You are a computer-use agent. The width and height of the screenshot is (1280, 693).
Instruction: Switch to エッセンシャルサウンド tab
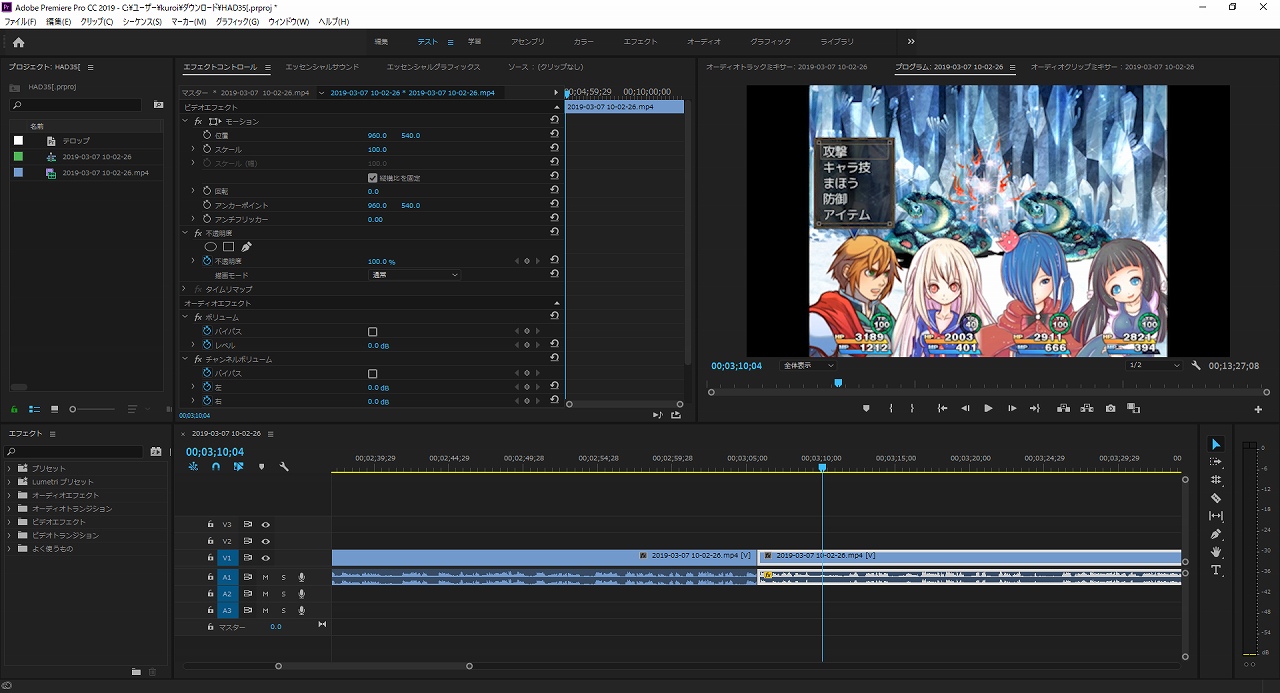[322, 67]
